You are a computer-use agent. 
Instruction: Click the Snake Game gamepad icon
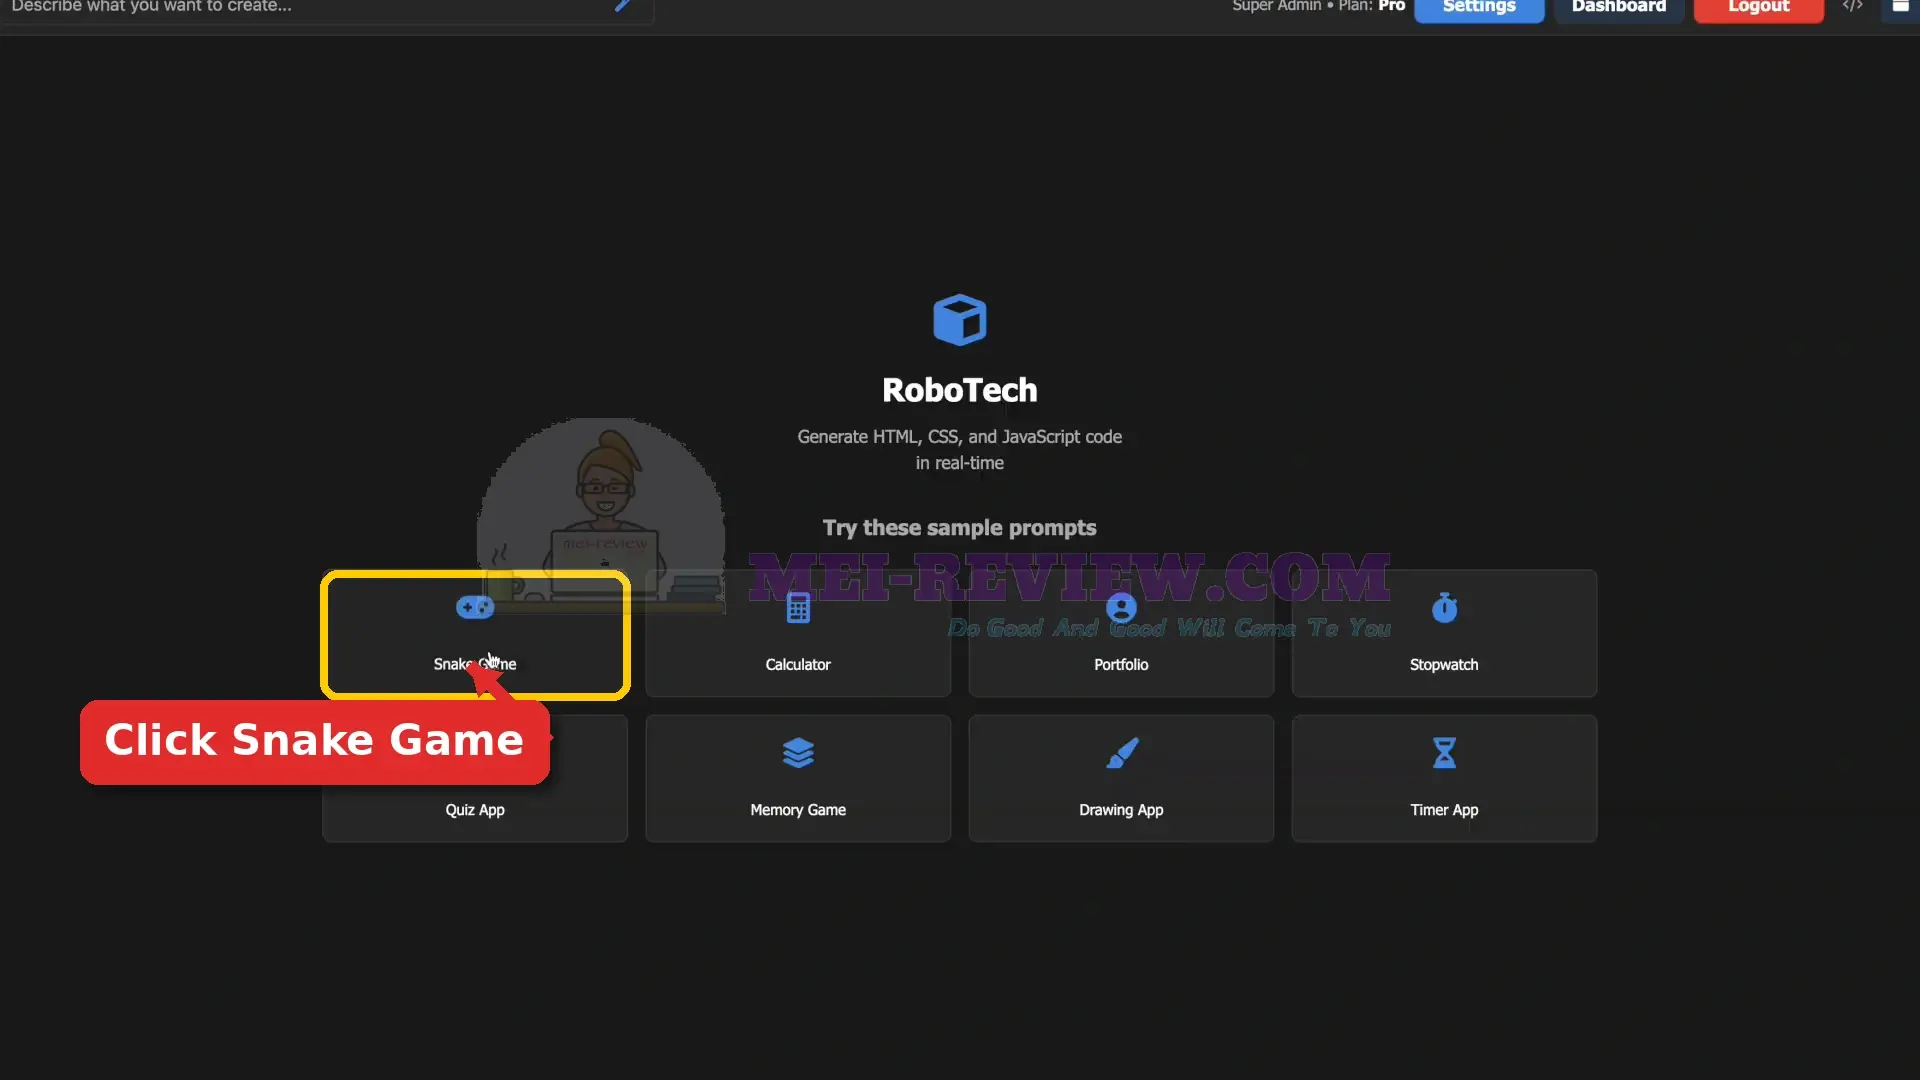(475, 607)
